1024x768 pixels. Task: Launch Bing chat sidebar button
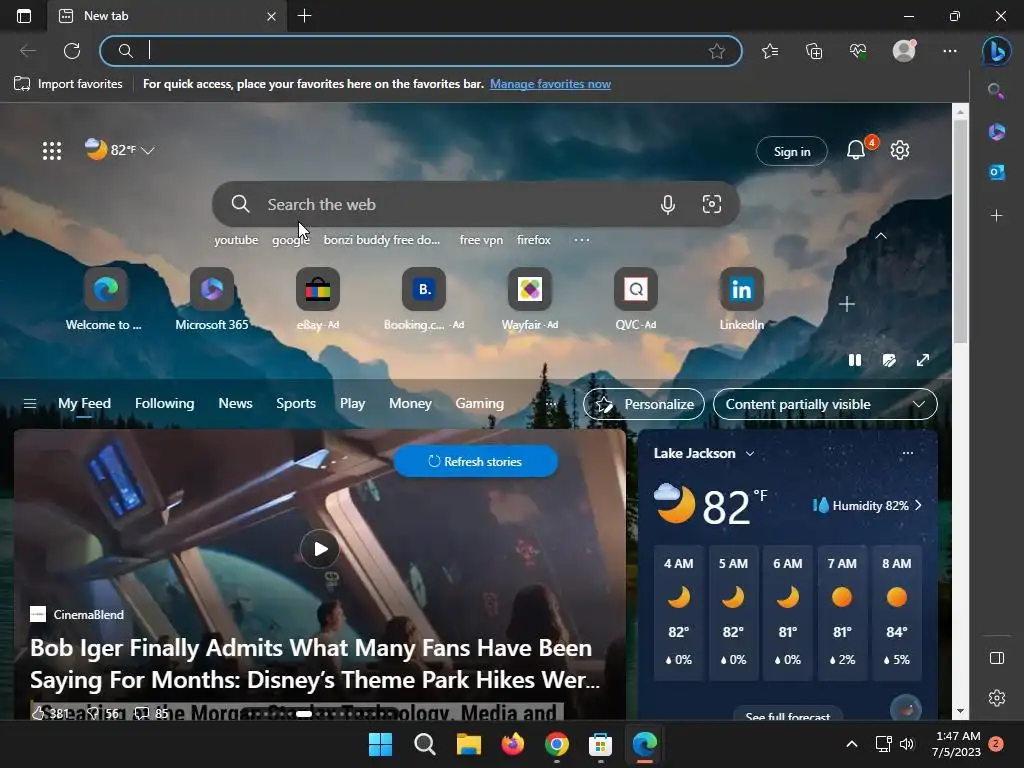tap(997, 51)
